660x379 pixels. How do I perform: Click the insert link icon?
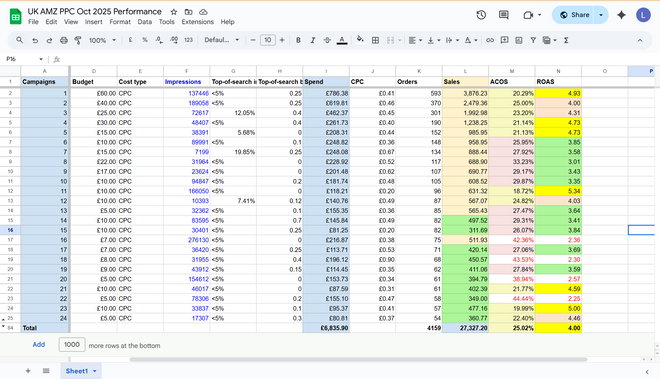[x=490, y=40]
